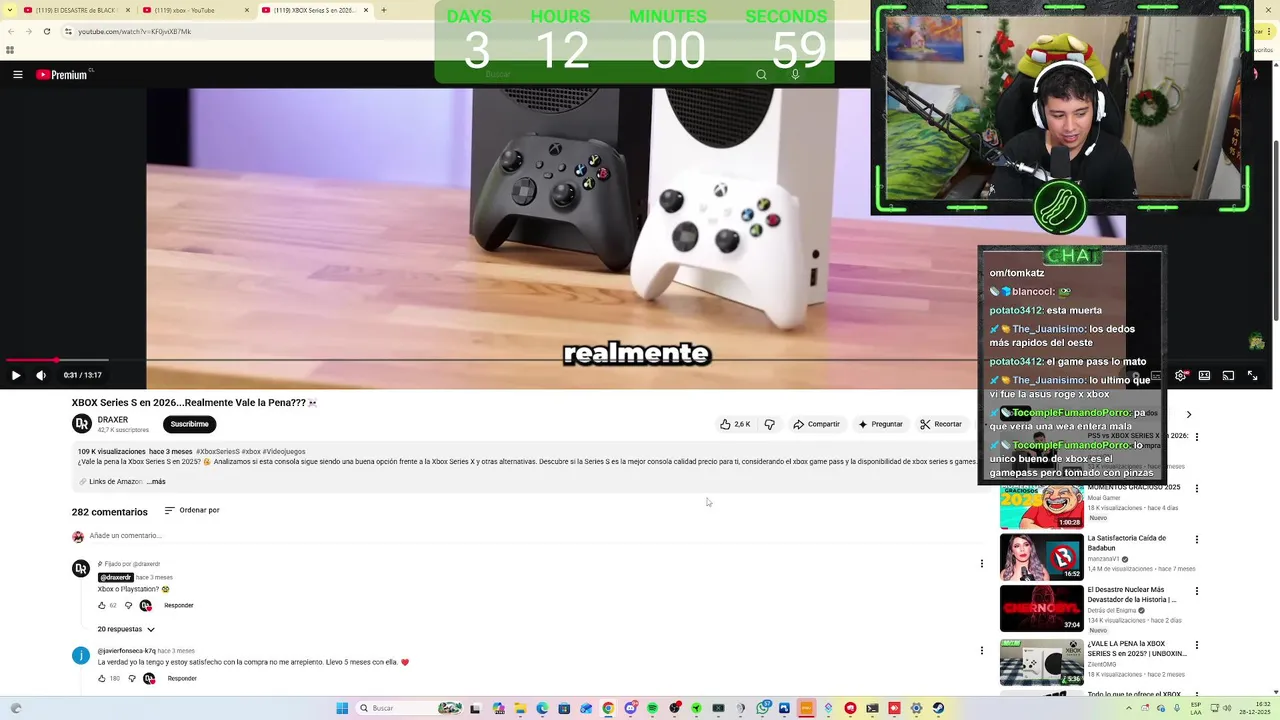Expand 20 respuestas replies
The height and width of the screenshot is (720, 1280).
pos(126,629)
